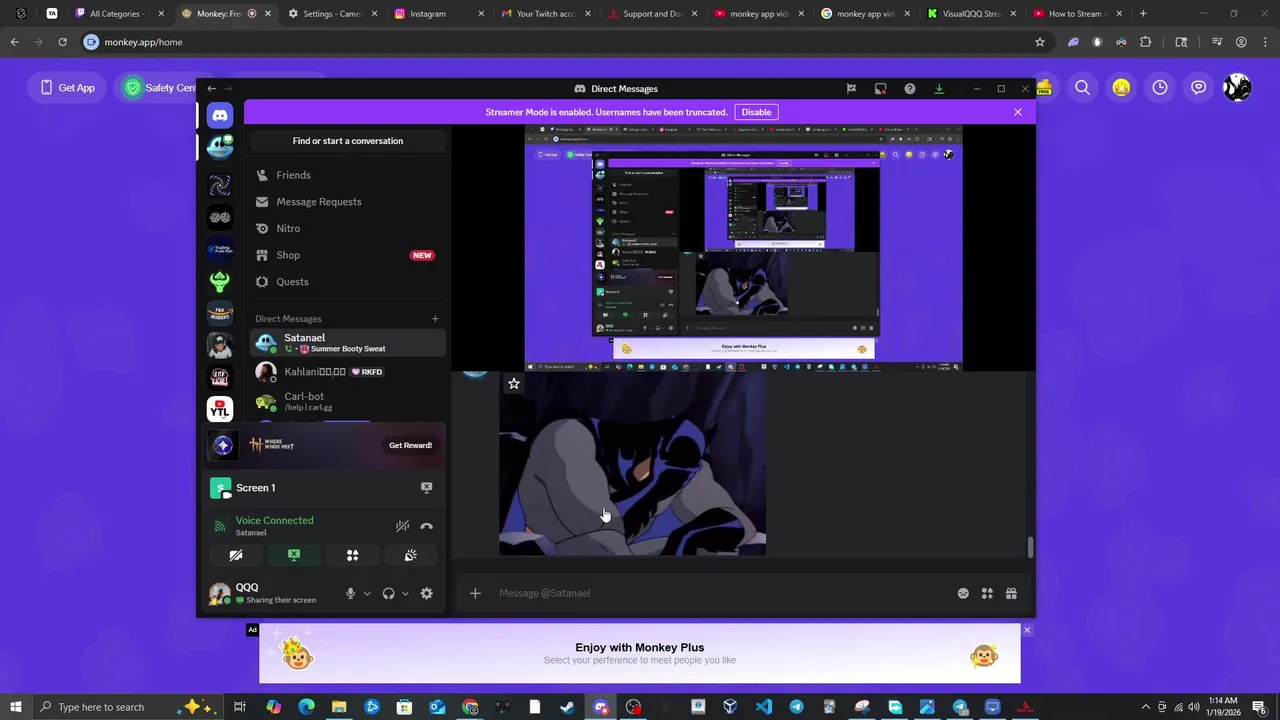The height and width of the screenshot is (720, 1280).
Task: Send a gift with the gift icon
Action: click(1011, 593)
